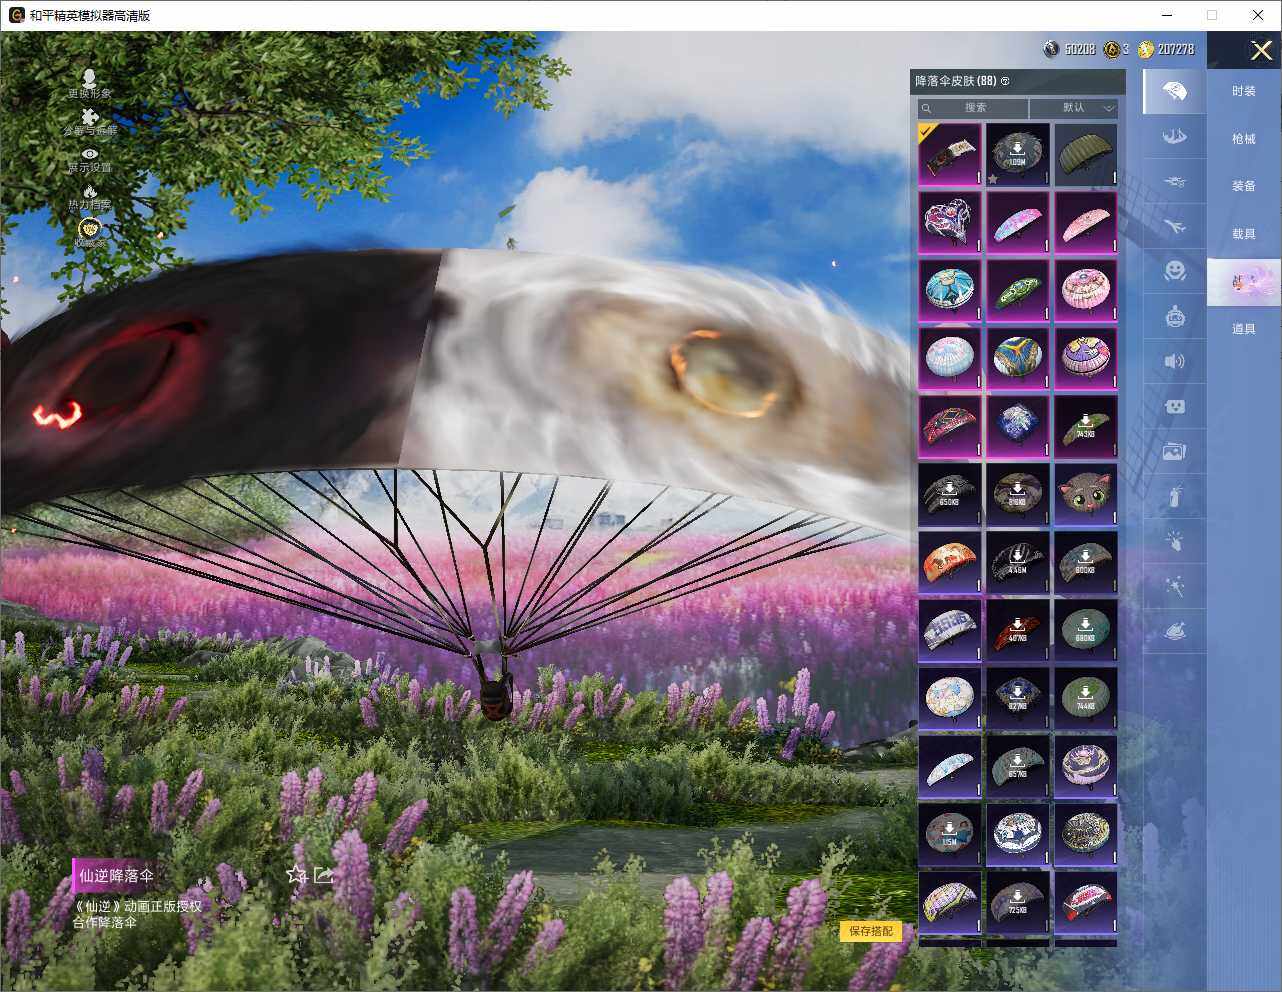Select the picture-frame background category icon
Viewport: 1282px width, 992px height.
(x=1175, y=451)
